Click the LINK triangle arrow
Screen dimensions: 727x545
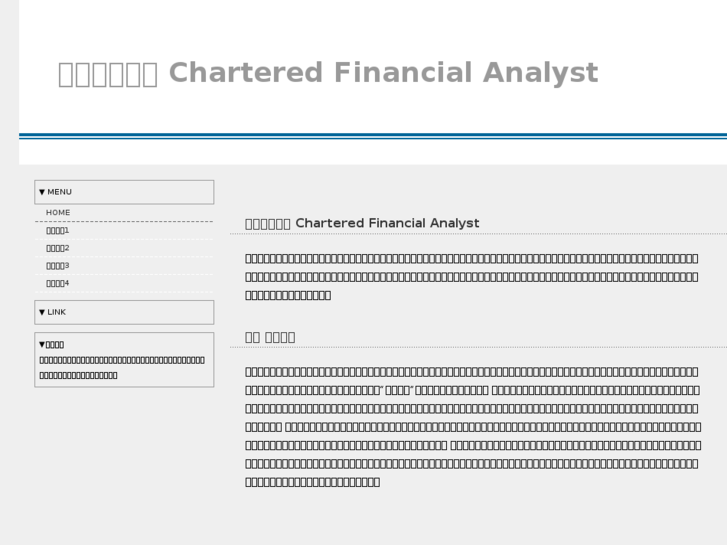pyautogui.click(x=42, y=312)
